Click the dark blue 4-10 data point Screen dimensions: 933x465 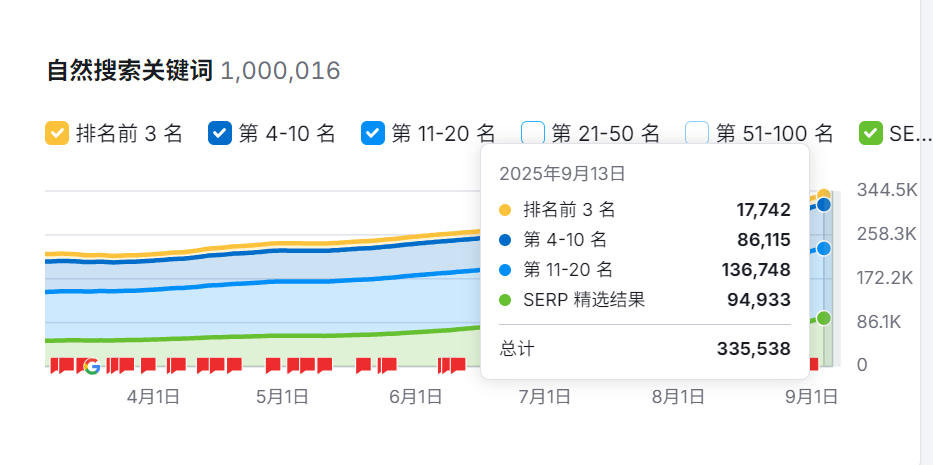[x=823, y=205]
